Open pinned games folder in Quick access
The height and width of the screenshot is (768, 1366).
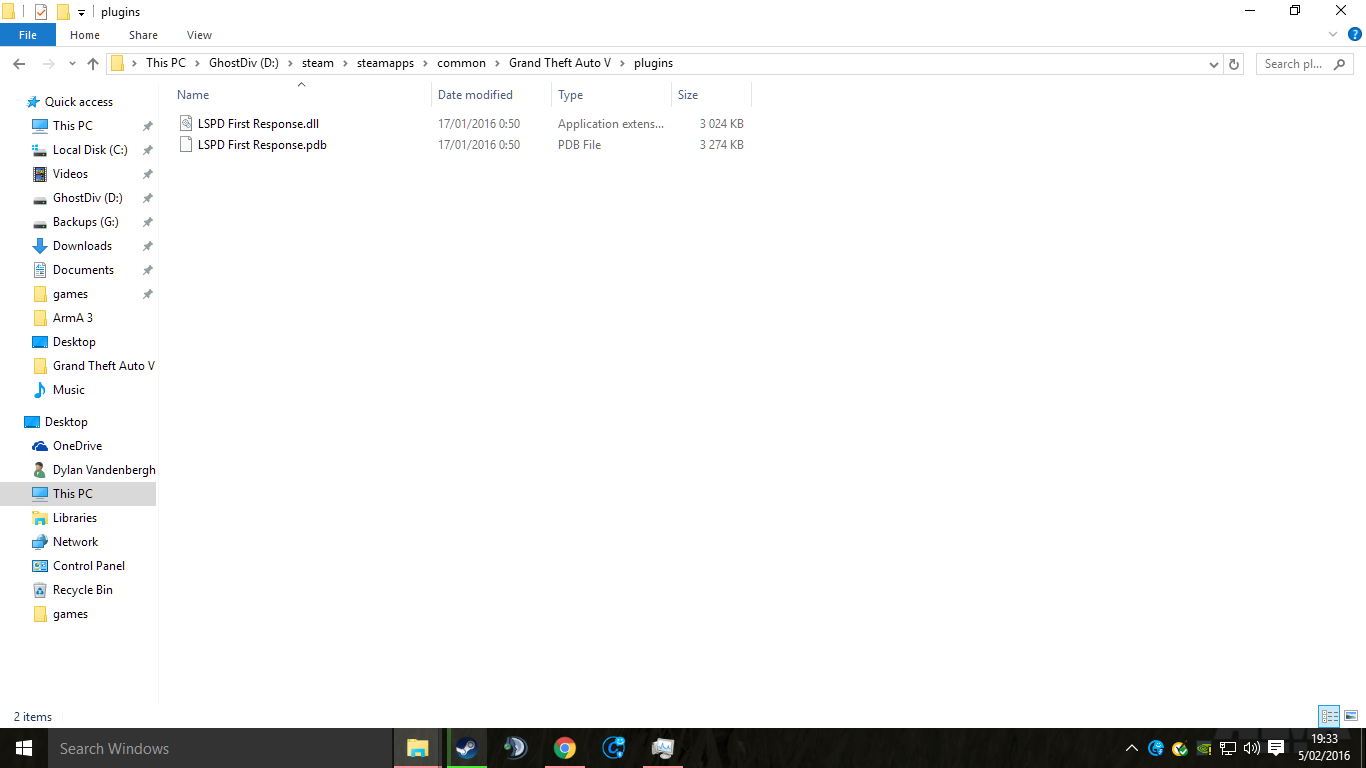tap(70, 294)
